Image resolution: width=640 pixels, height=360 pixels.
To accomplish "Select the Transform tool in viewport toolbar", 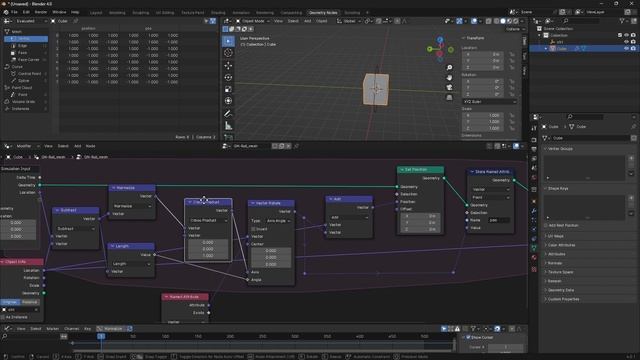I will [228, 101].
